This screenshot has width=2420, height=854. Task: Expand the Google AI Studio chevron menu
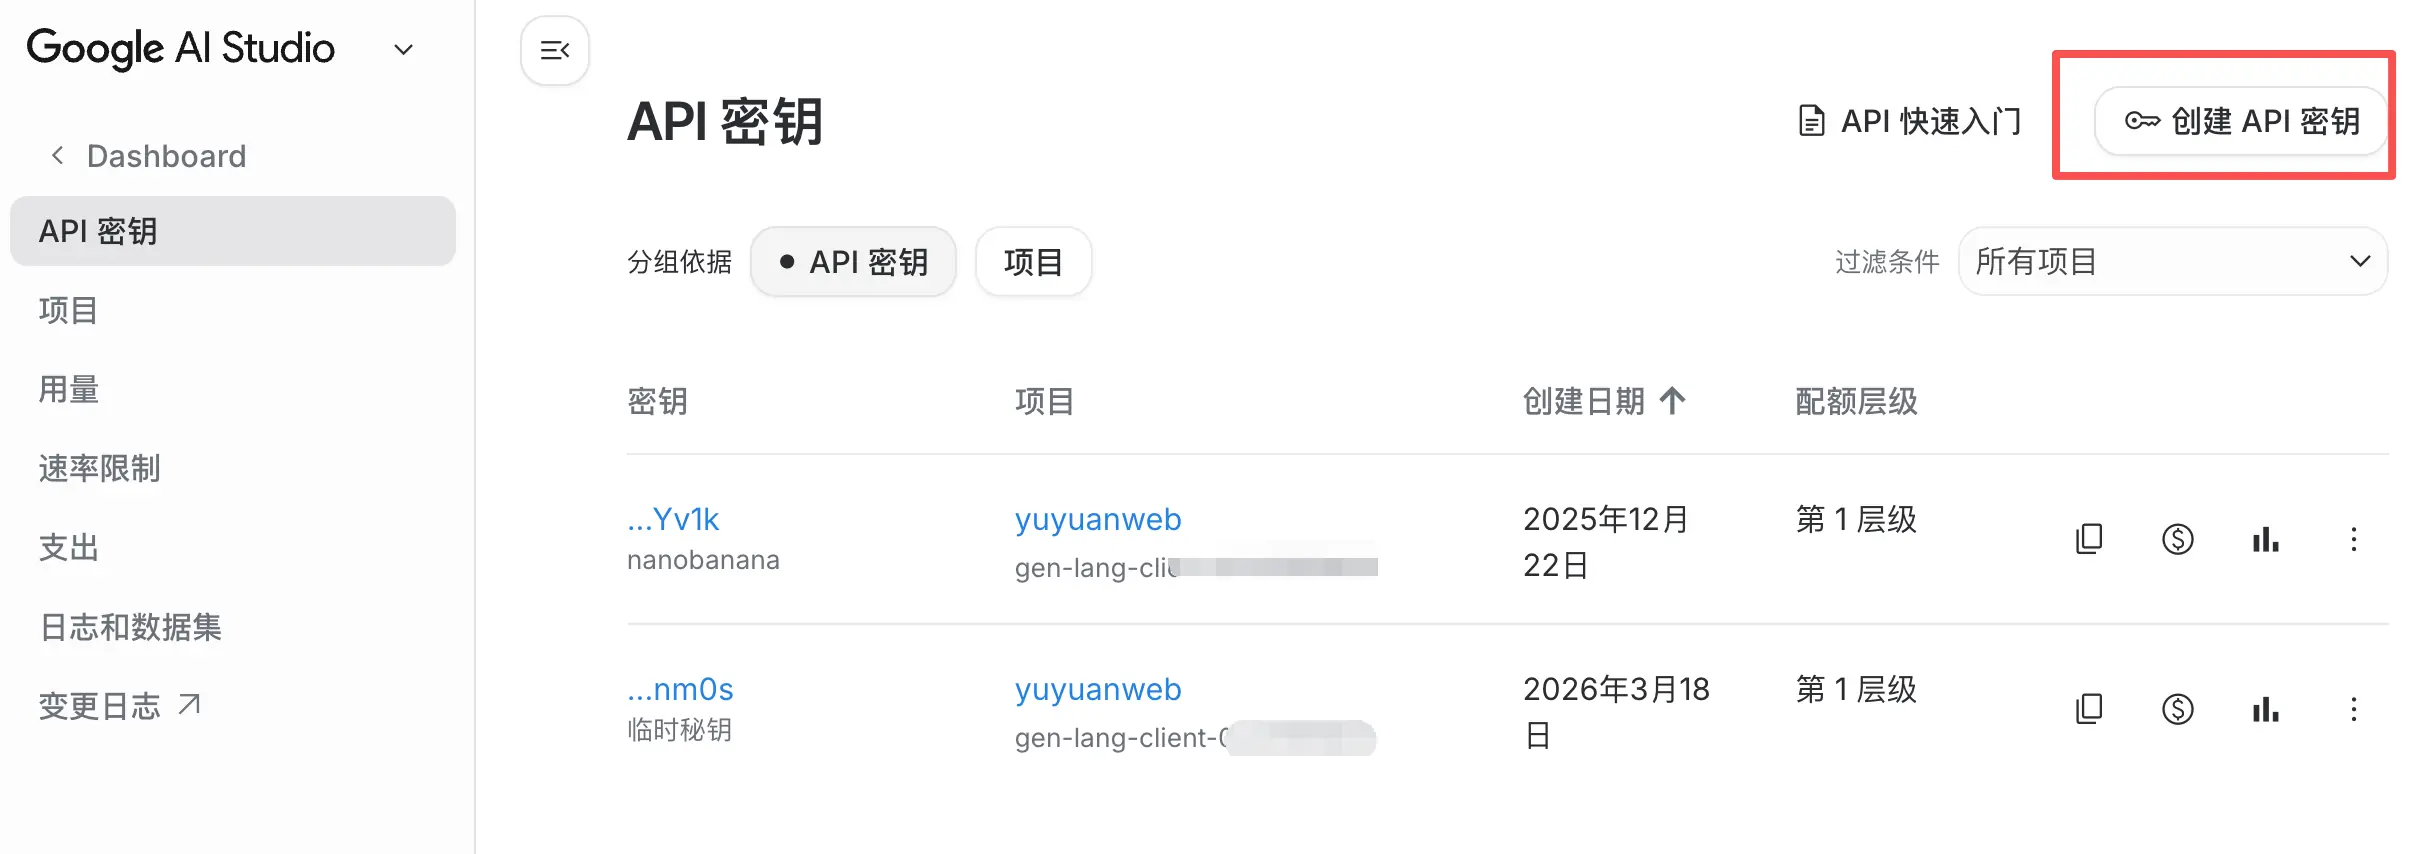(404, 50)
